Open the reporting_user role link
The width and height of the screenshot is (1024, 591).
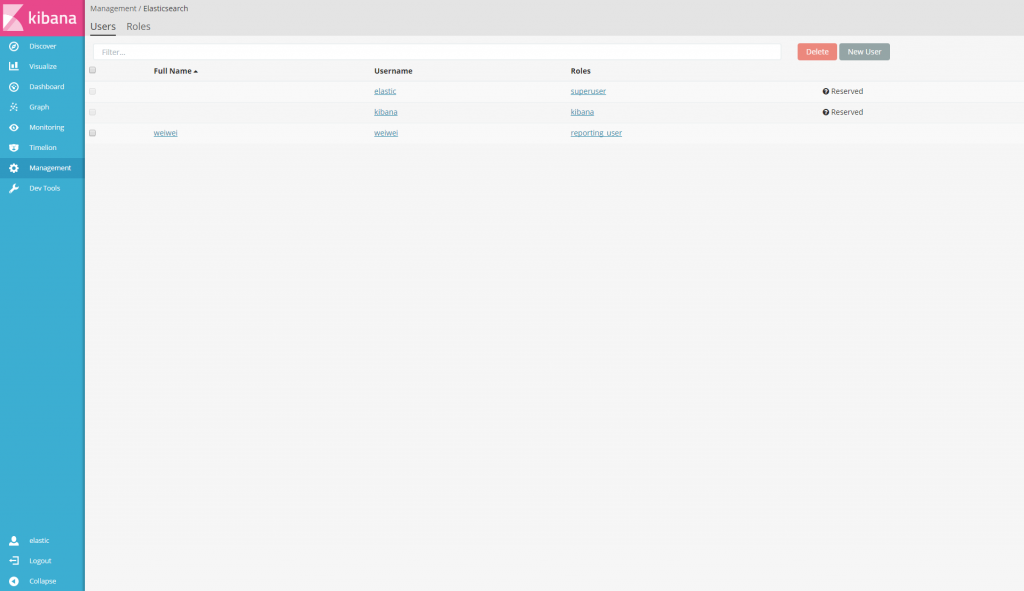click(x=596, y=133)
